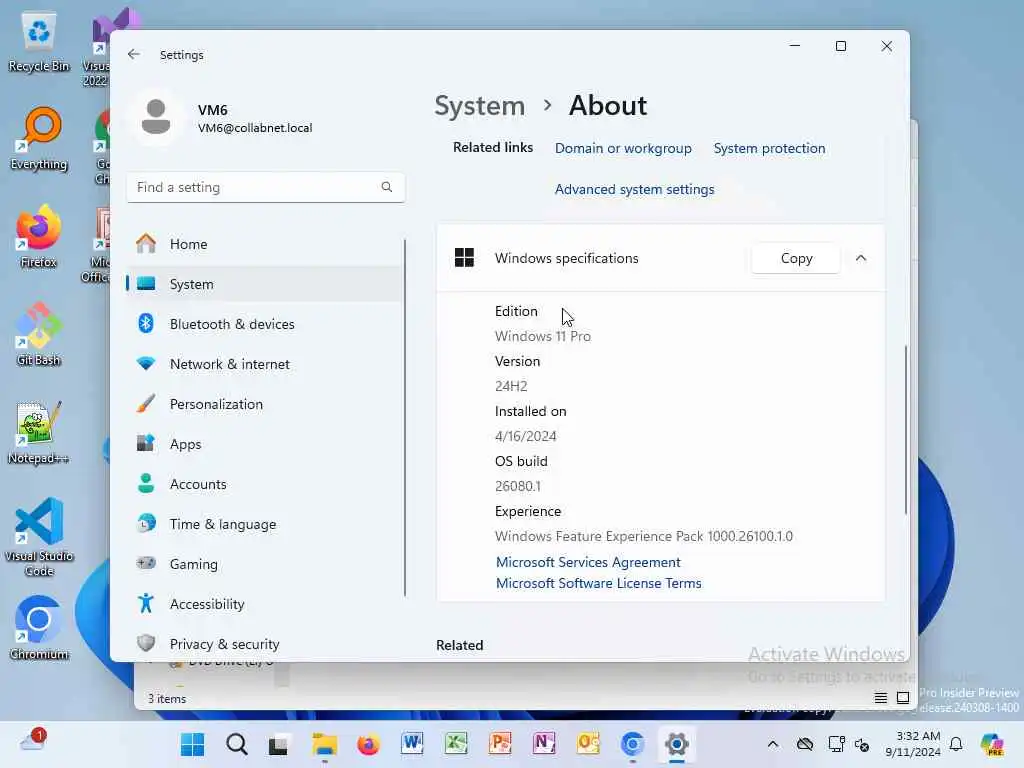Switch File Explorer to large icons view

click(x=903, y=698)
